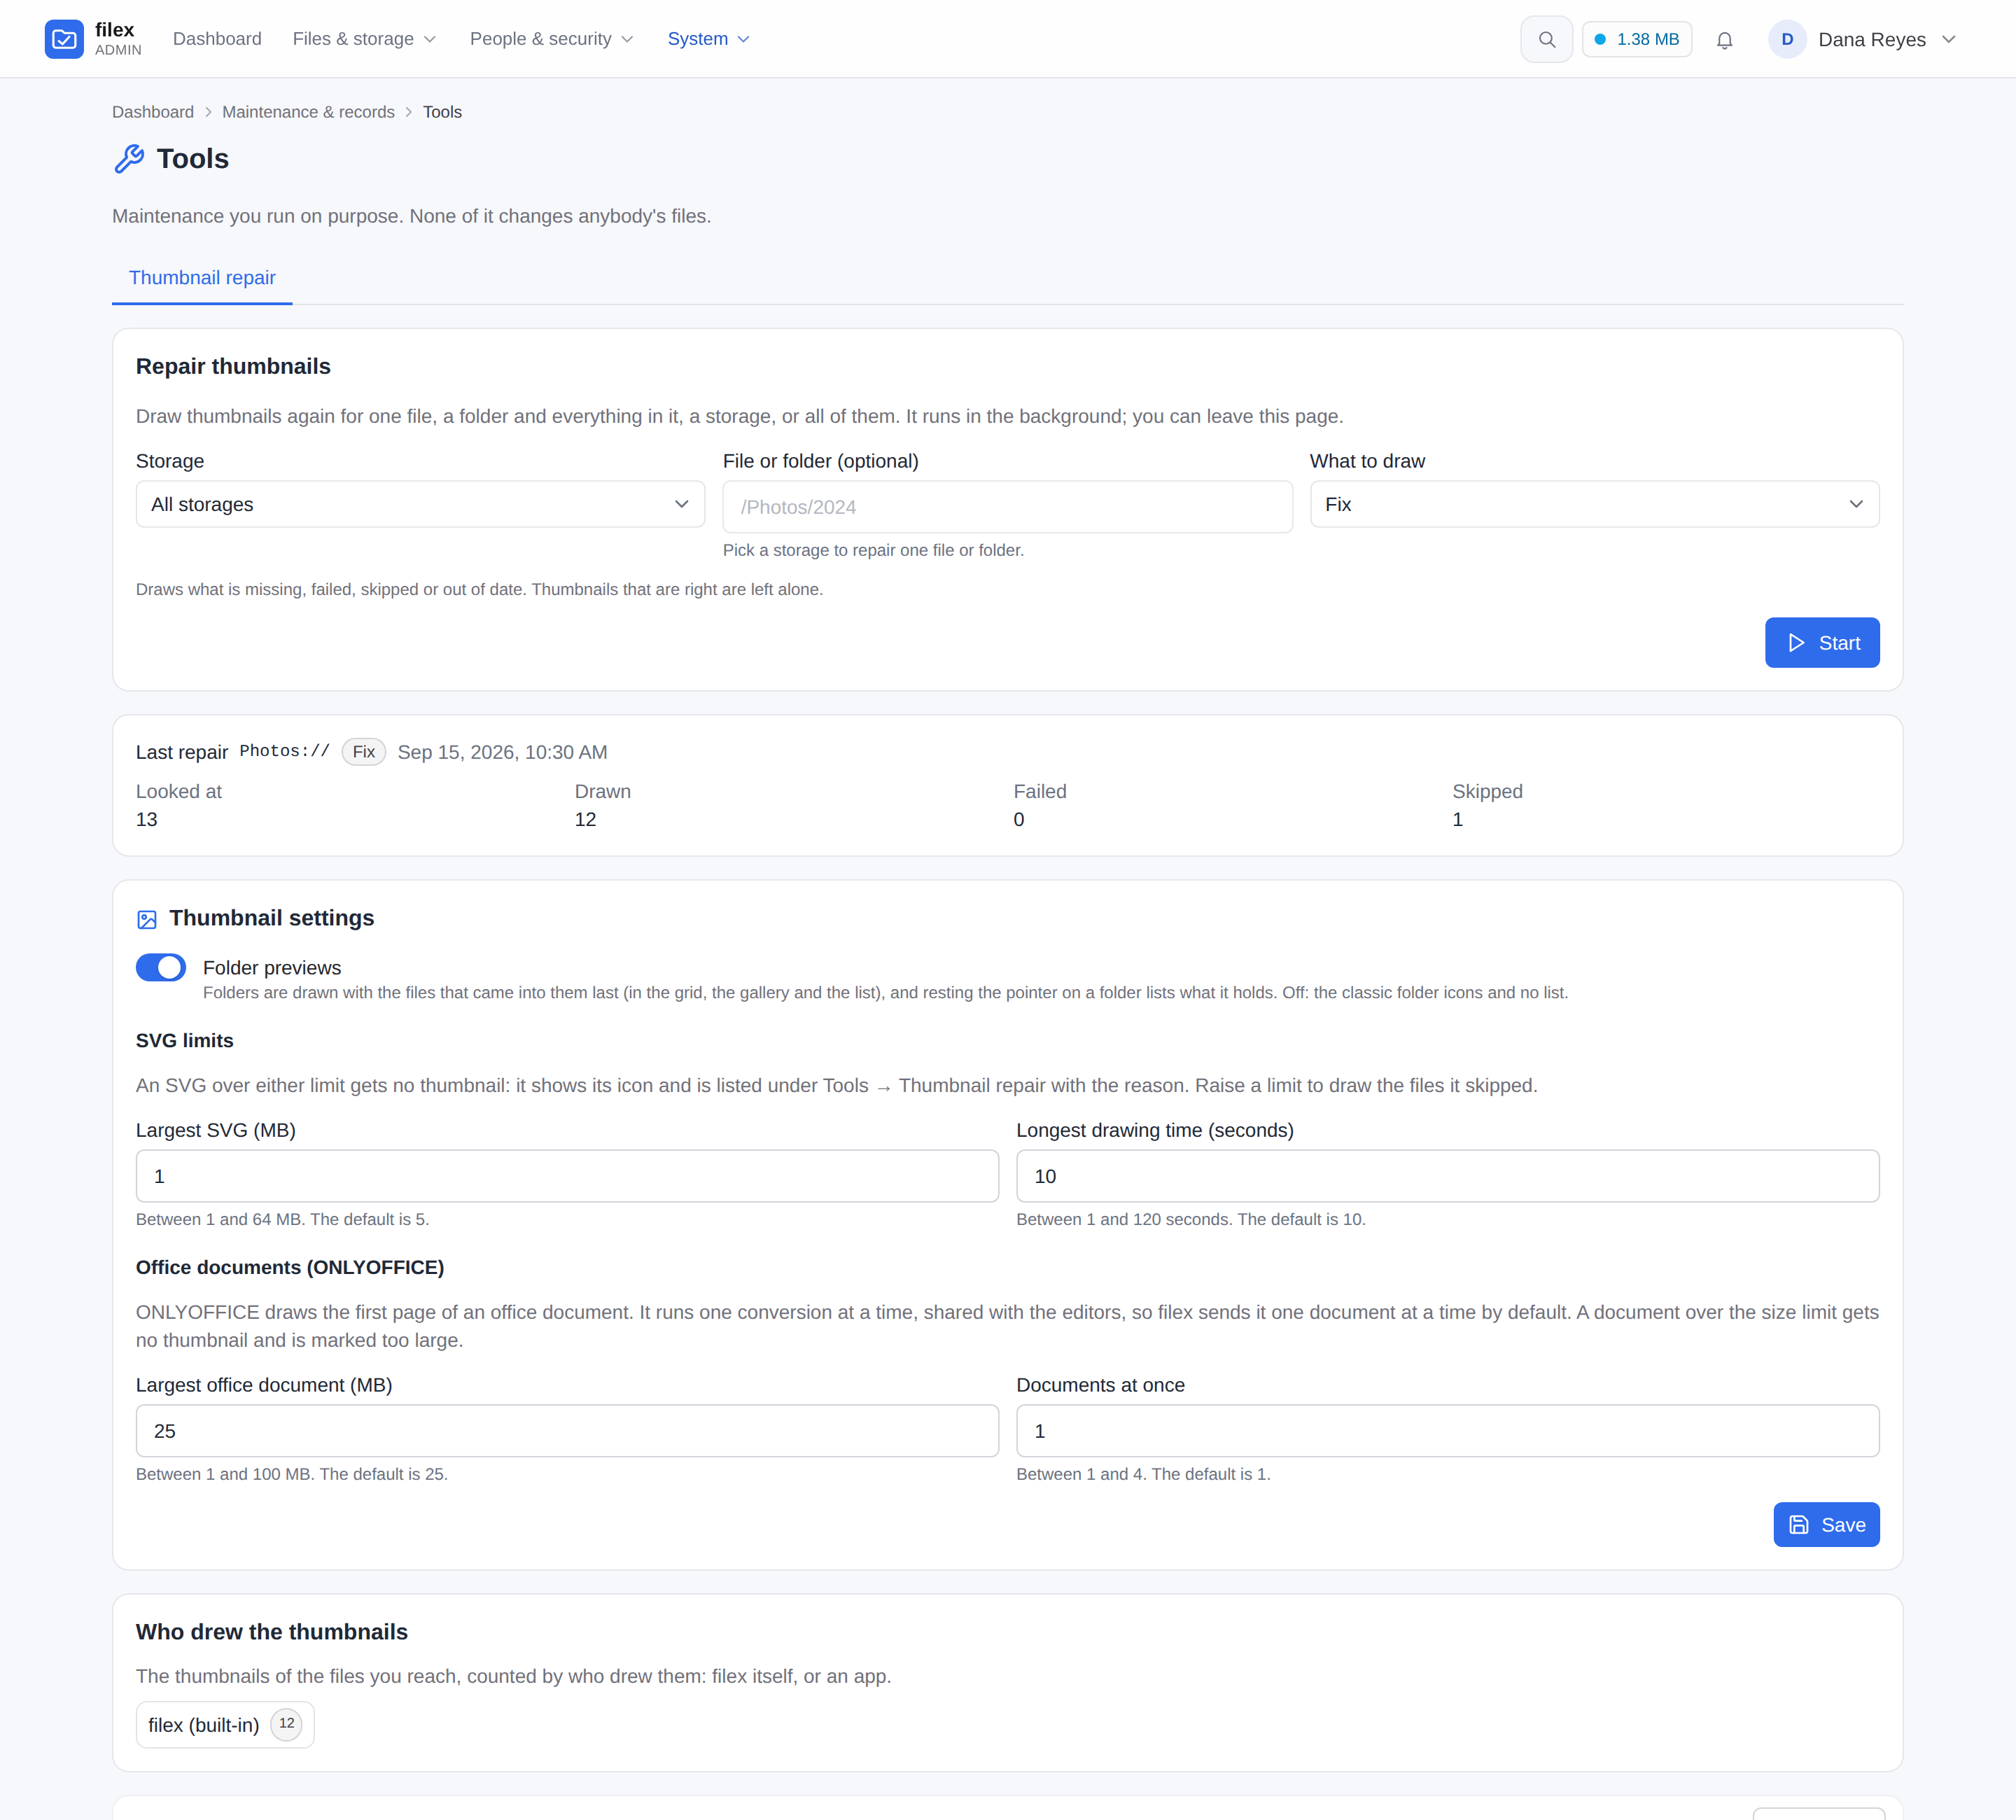This screenshot has height=1820, width=2016.
Task: Select the Thumbnail repair tab
Action: tap(202, 278)
